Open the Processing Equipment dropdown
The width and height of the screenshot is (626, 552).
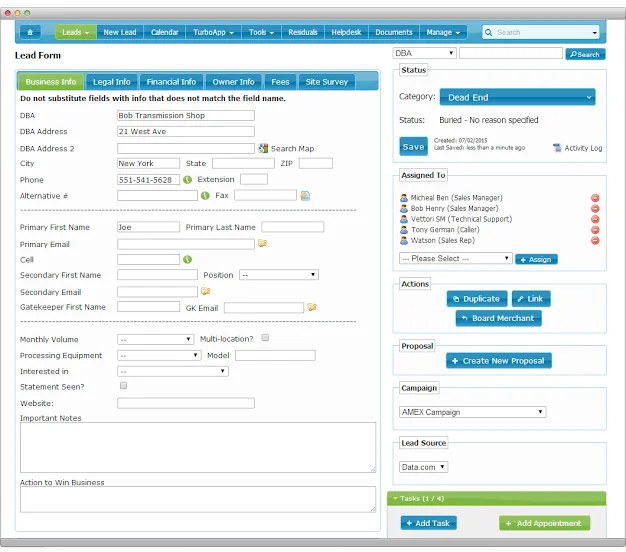tap(159, 355)
